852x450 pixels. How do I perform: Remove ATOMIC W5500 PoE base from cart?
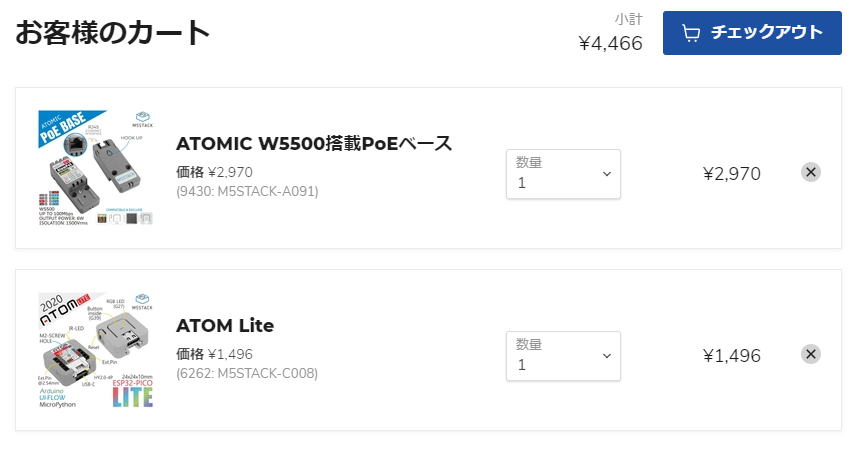tap(811, 172)
